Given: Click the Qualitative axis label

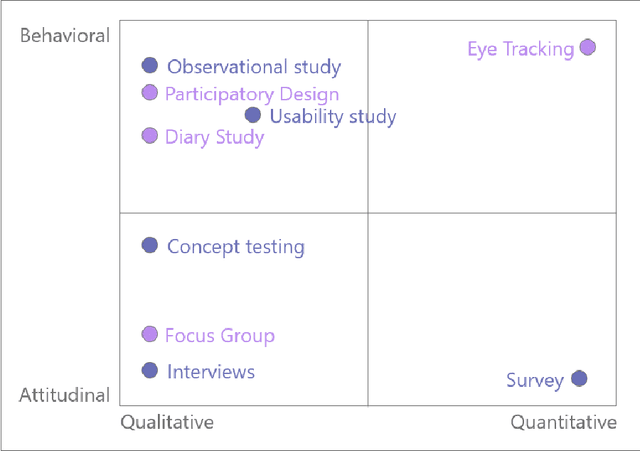Looking at the screenshot, I should pyautogui.click(x=167, y=422).
